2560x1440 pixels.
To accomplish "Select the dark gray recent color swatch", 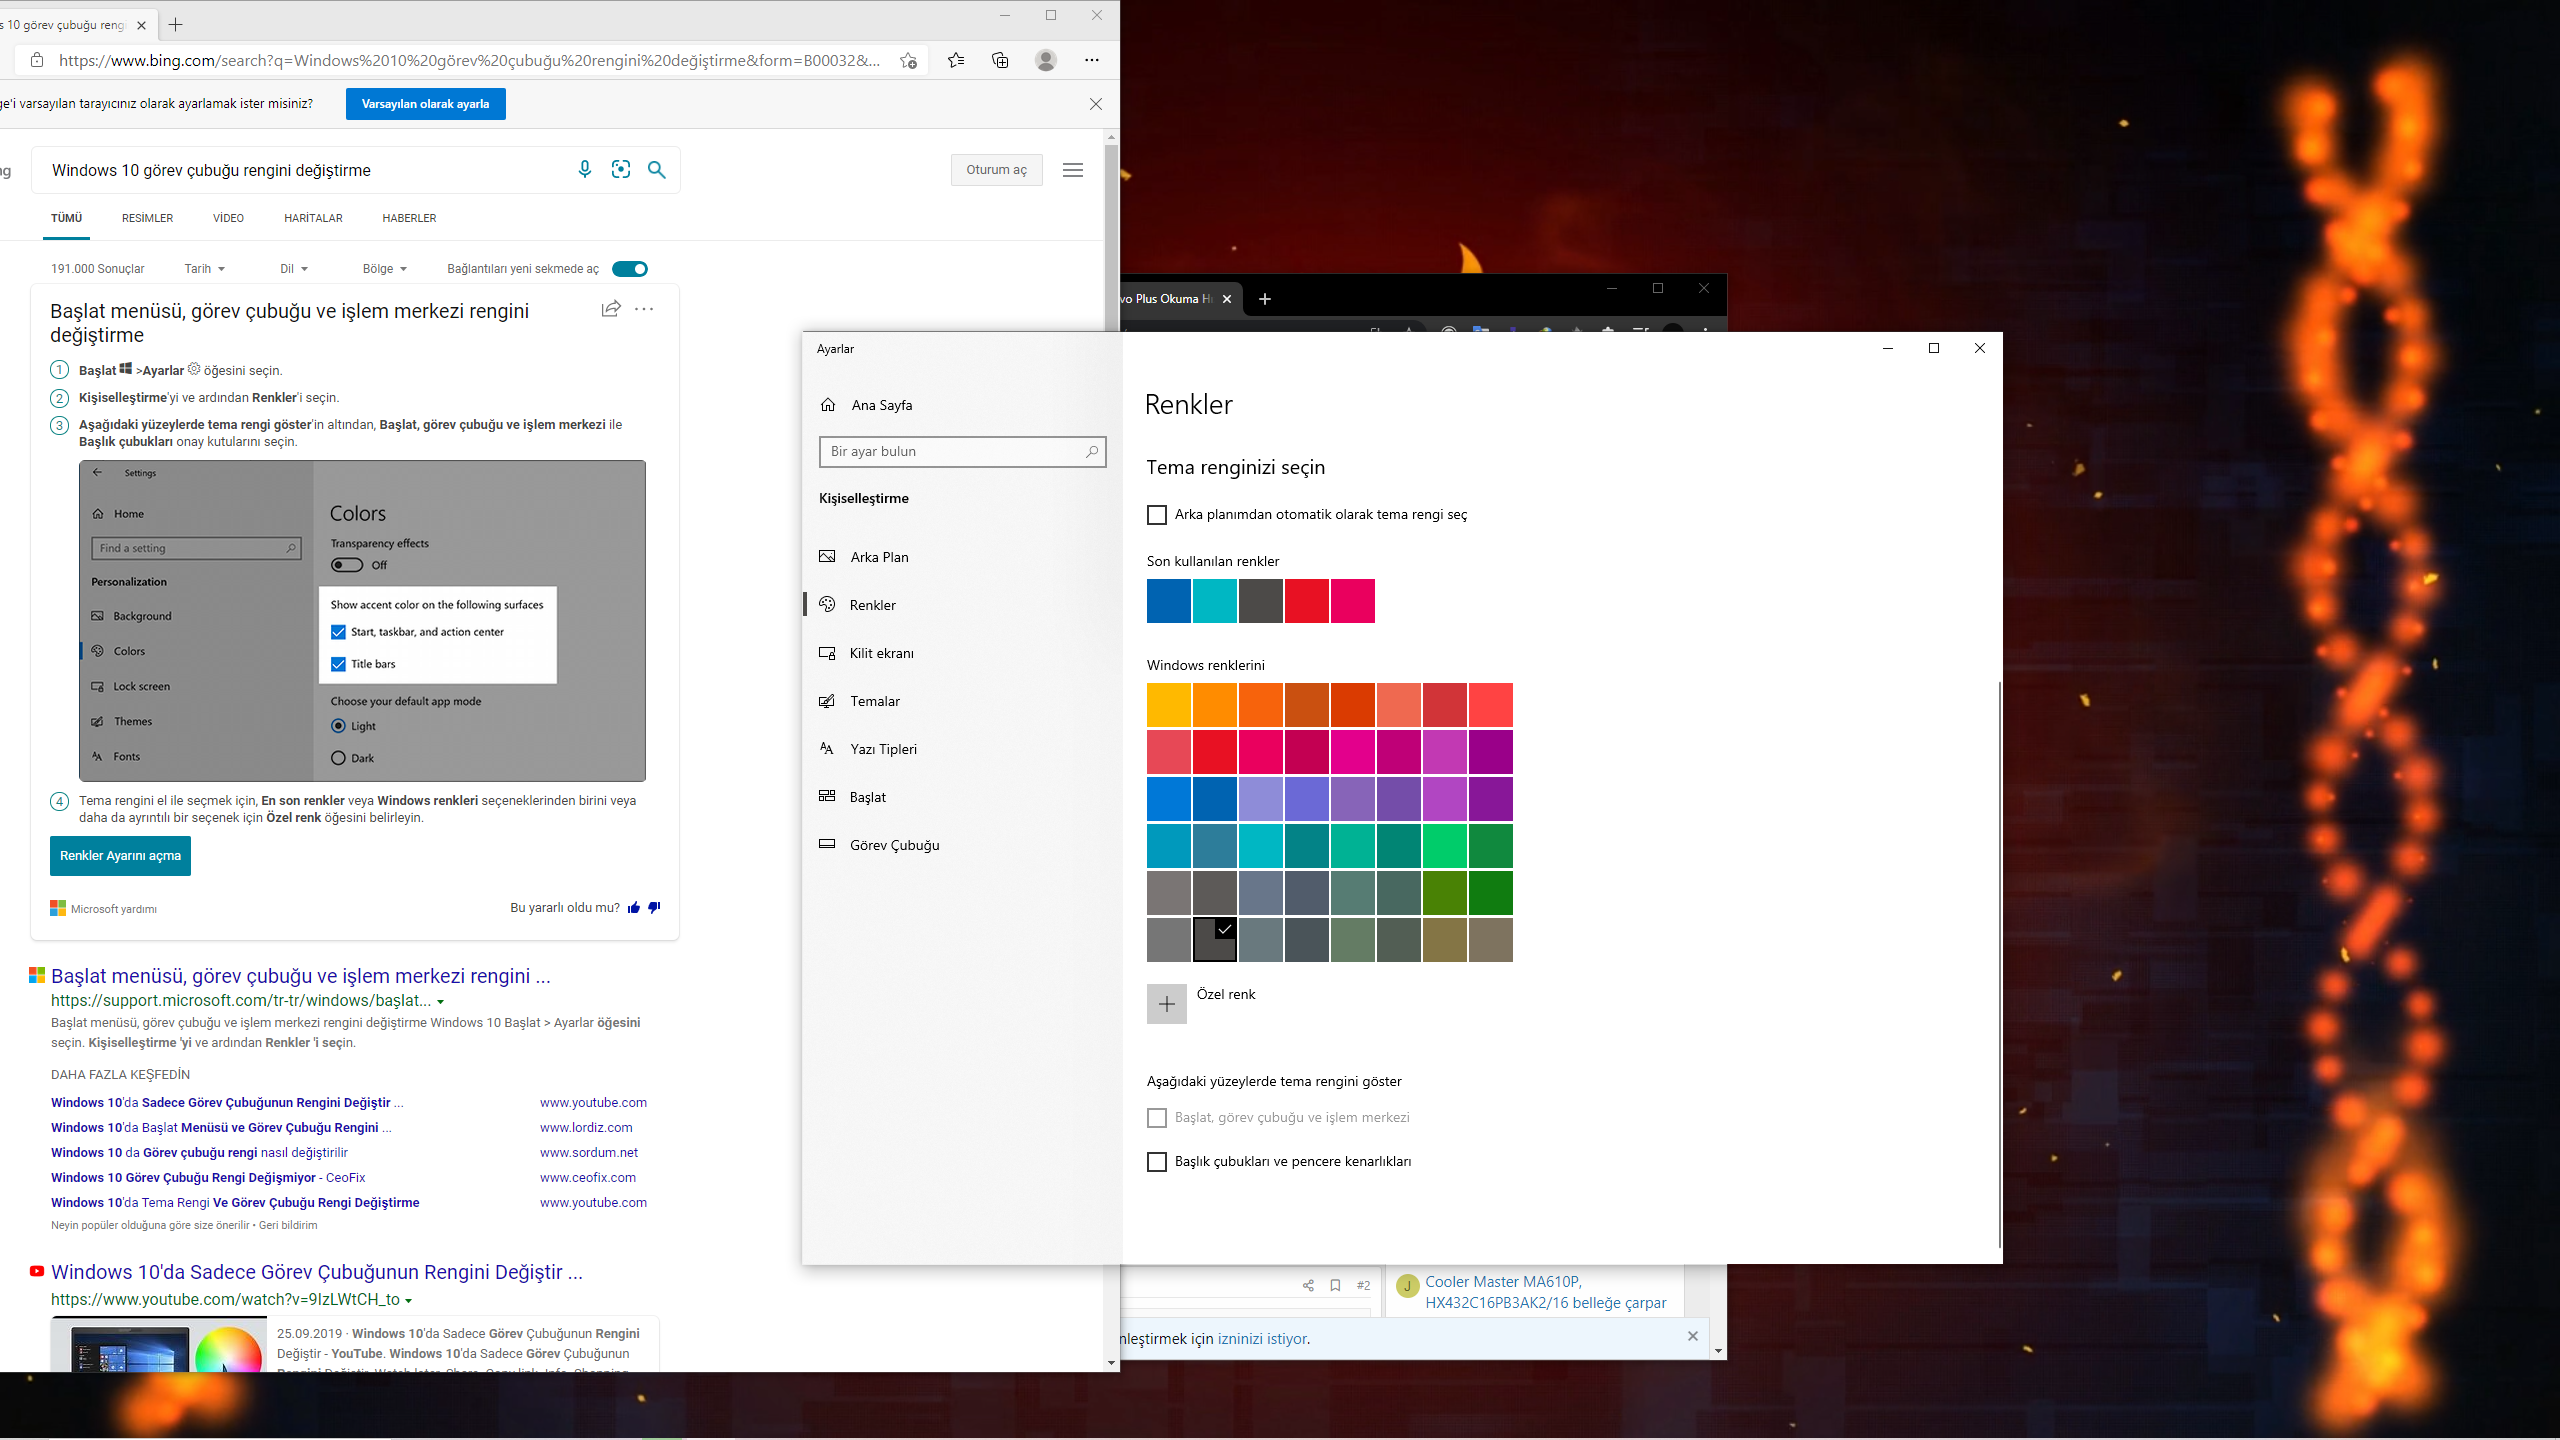I will point(1261,601).
